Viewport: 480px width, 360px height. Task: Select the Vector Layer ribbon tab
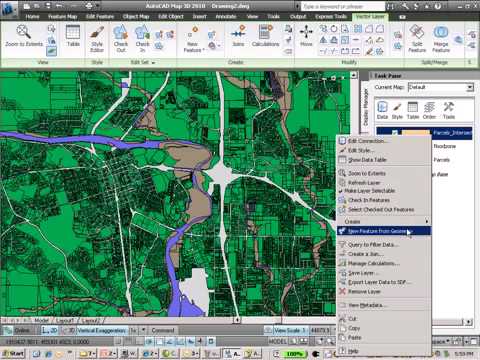[x=370, y=16]
